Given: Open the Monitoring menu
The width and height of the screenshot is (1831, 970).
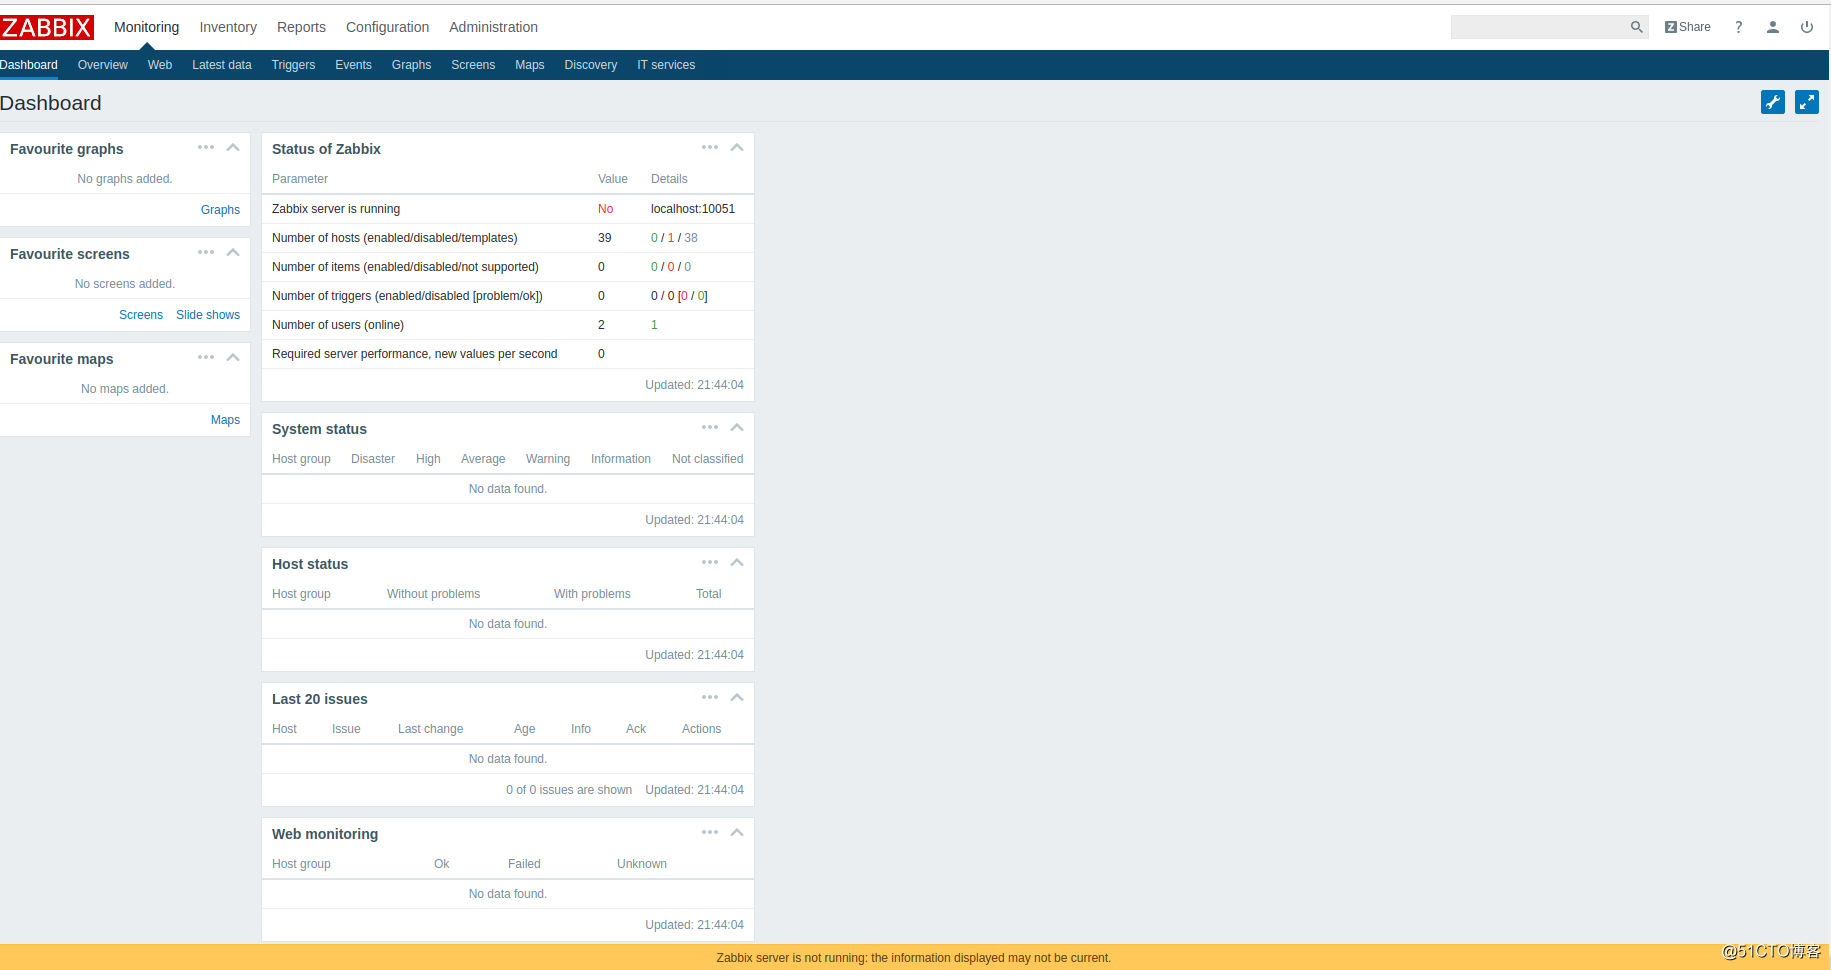Looking at the screenshot, I should [147, 27].
